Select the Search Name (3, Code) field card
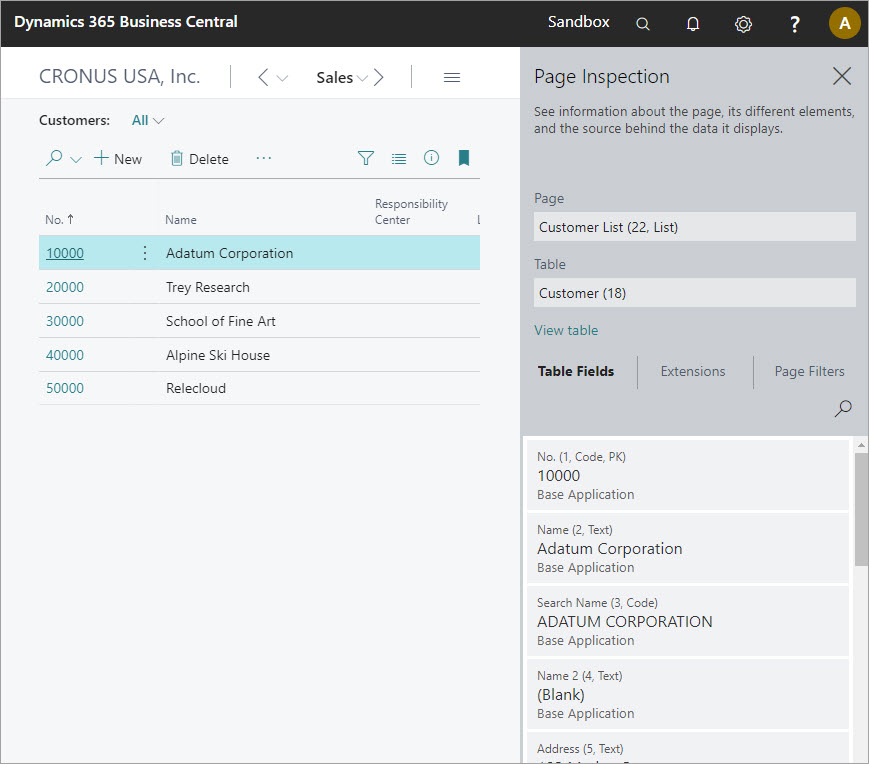The height and width of the screenshot is (764, 869). pyautogui.click(x=687, y=621)
